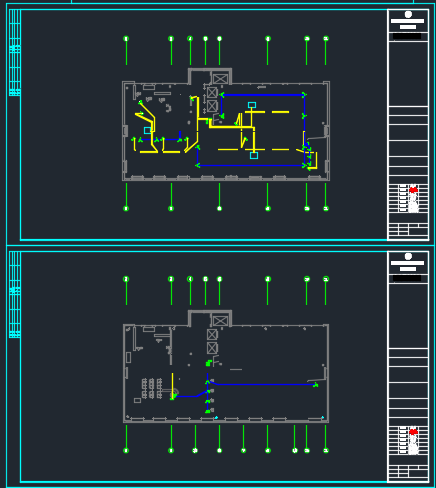The image size is (436, 488).
Task: Select bottom-right grid bubble of upper plan
Action: click(326, 209)
